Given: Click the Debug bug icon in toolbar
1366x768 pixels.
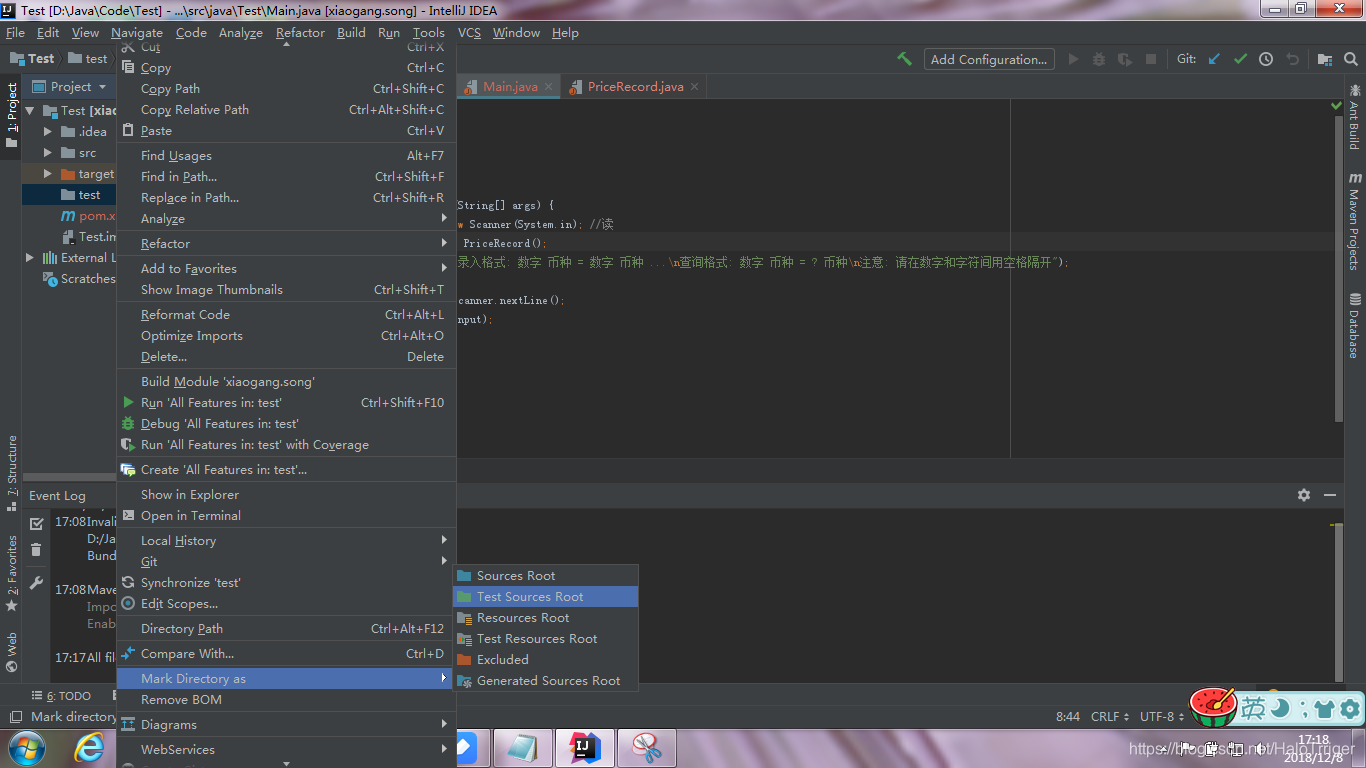Looking at the screenshot, I should pos(1099,59).
